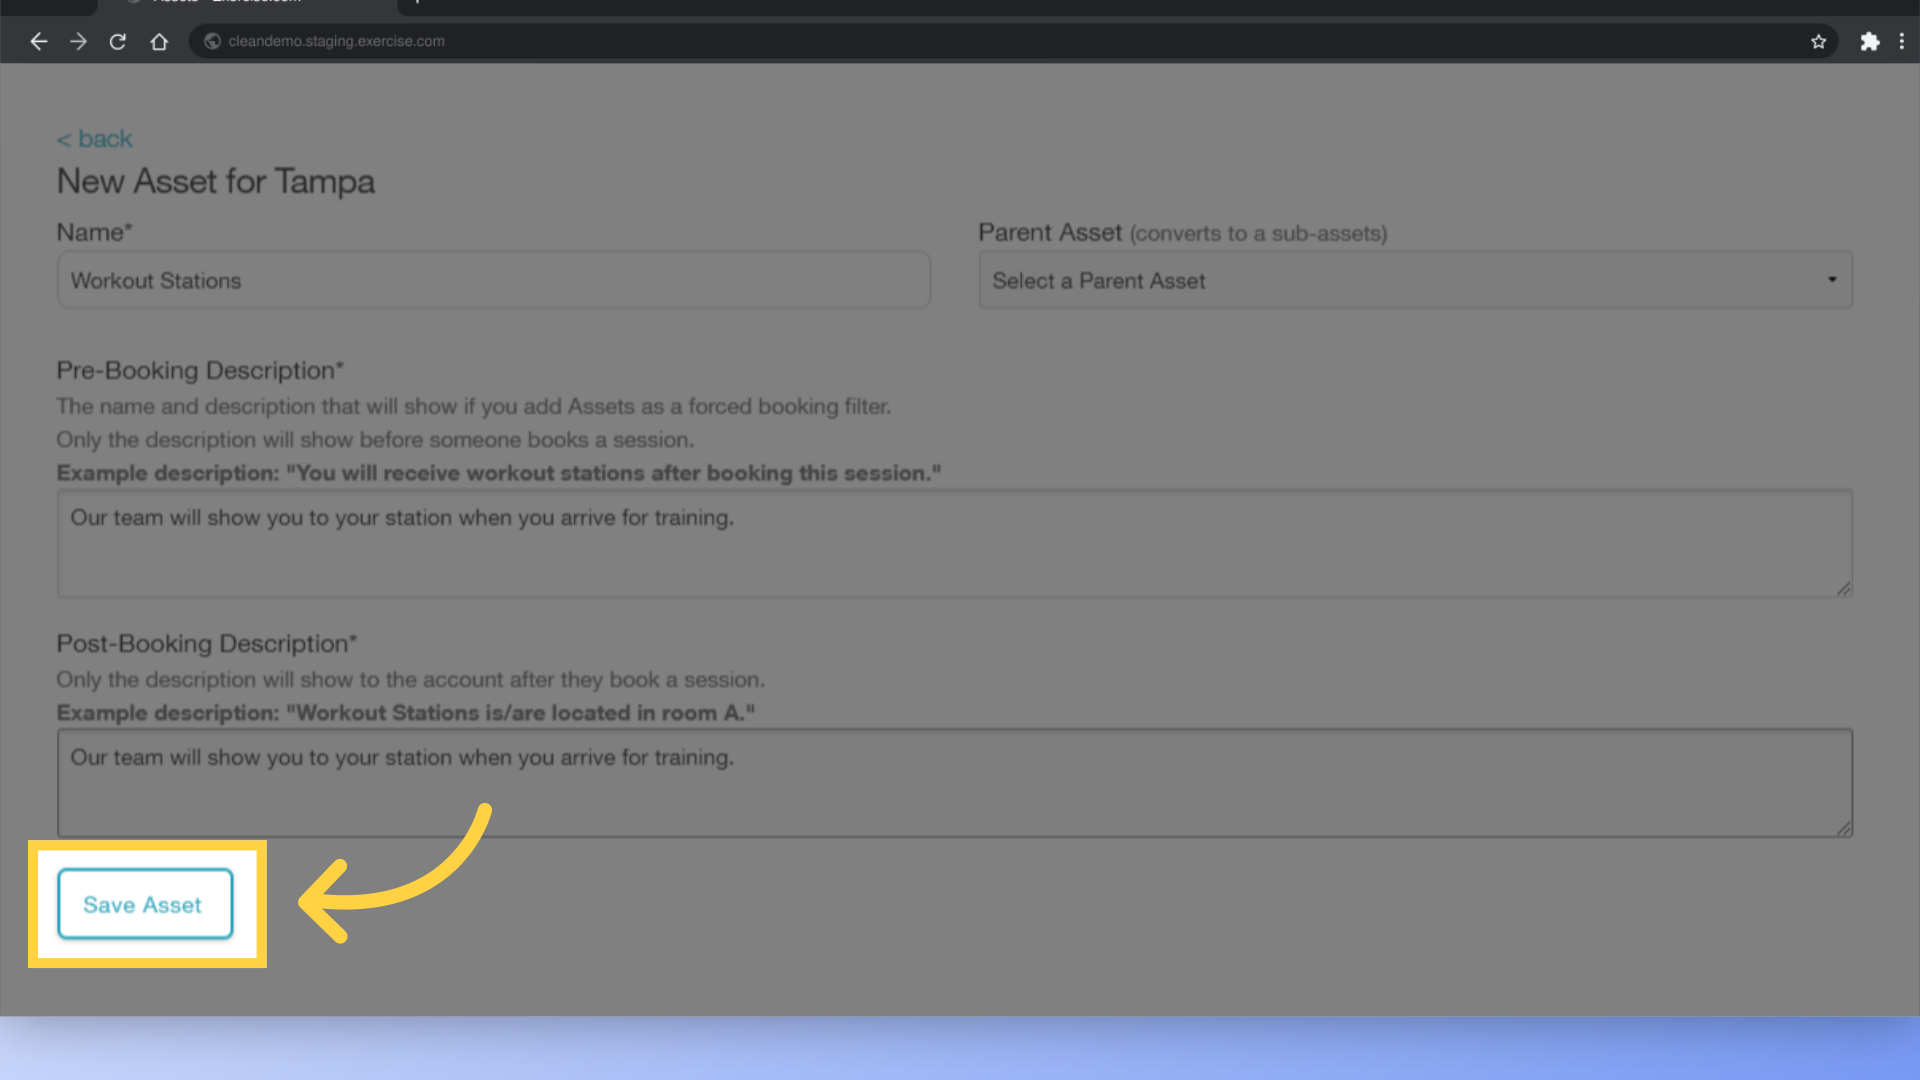
Task: Reload the current page
Action: tap(117, 41)
